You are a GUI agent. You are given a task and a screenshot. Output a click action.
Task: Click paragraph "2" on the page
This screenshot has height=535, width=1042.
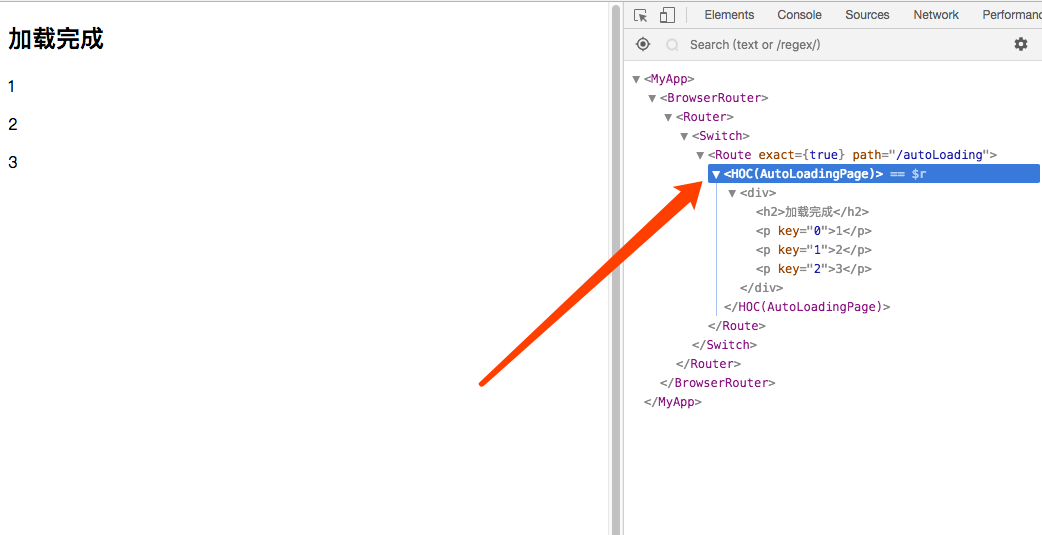(x=13, y=124)
